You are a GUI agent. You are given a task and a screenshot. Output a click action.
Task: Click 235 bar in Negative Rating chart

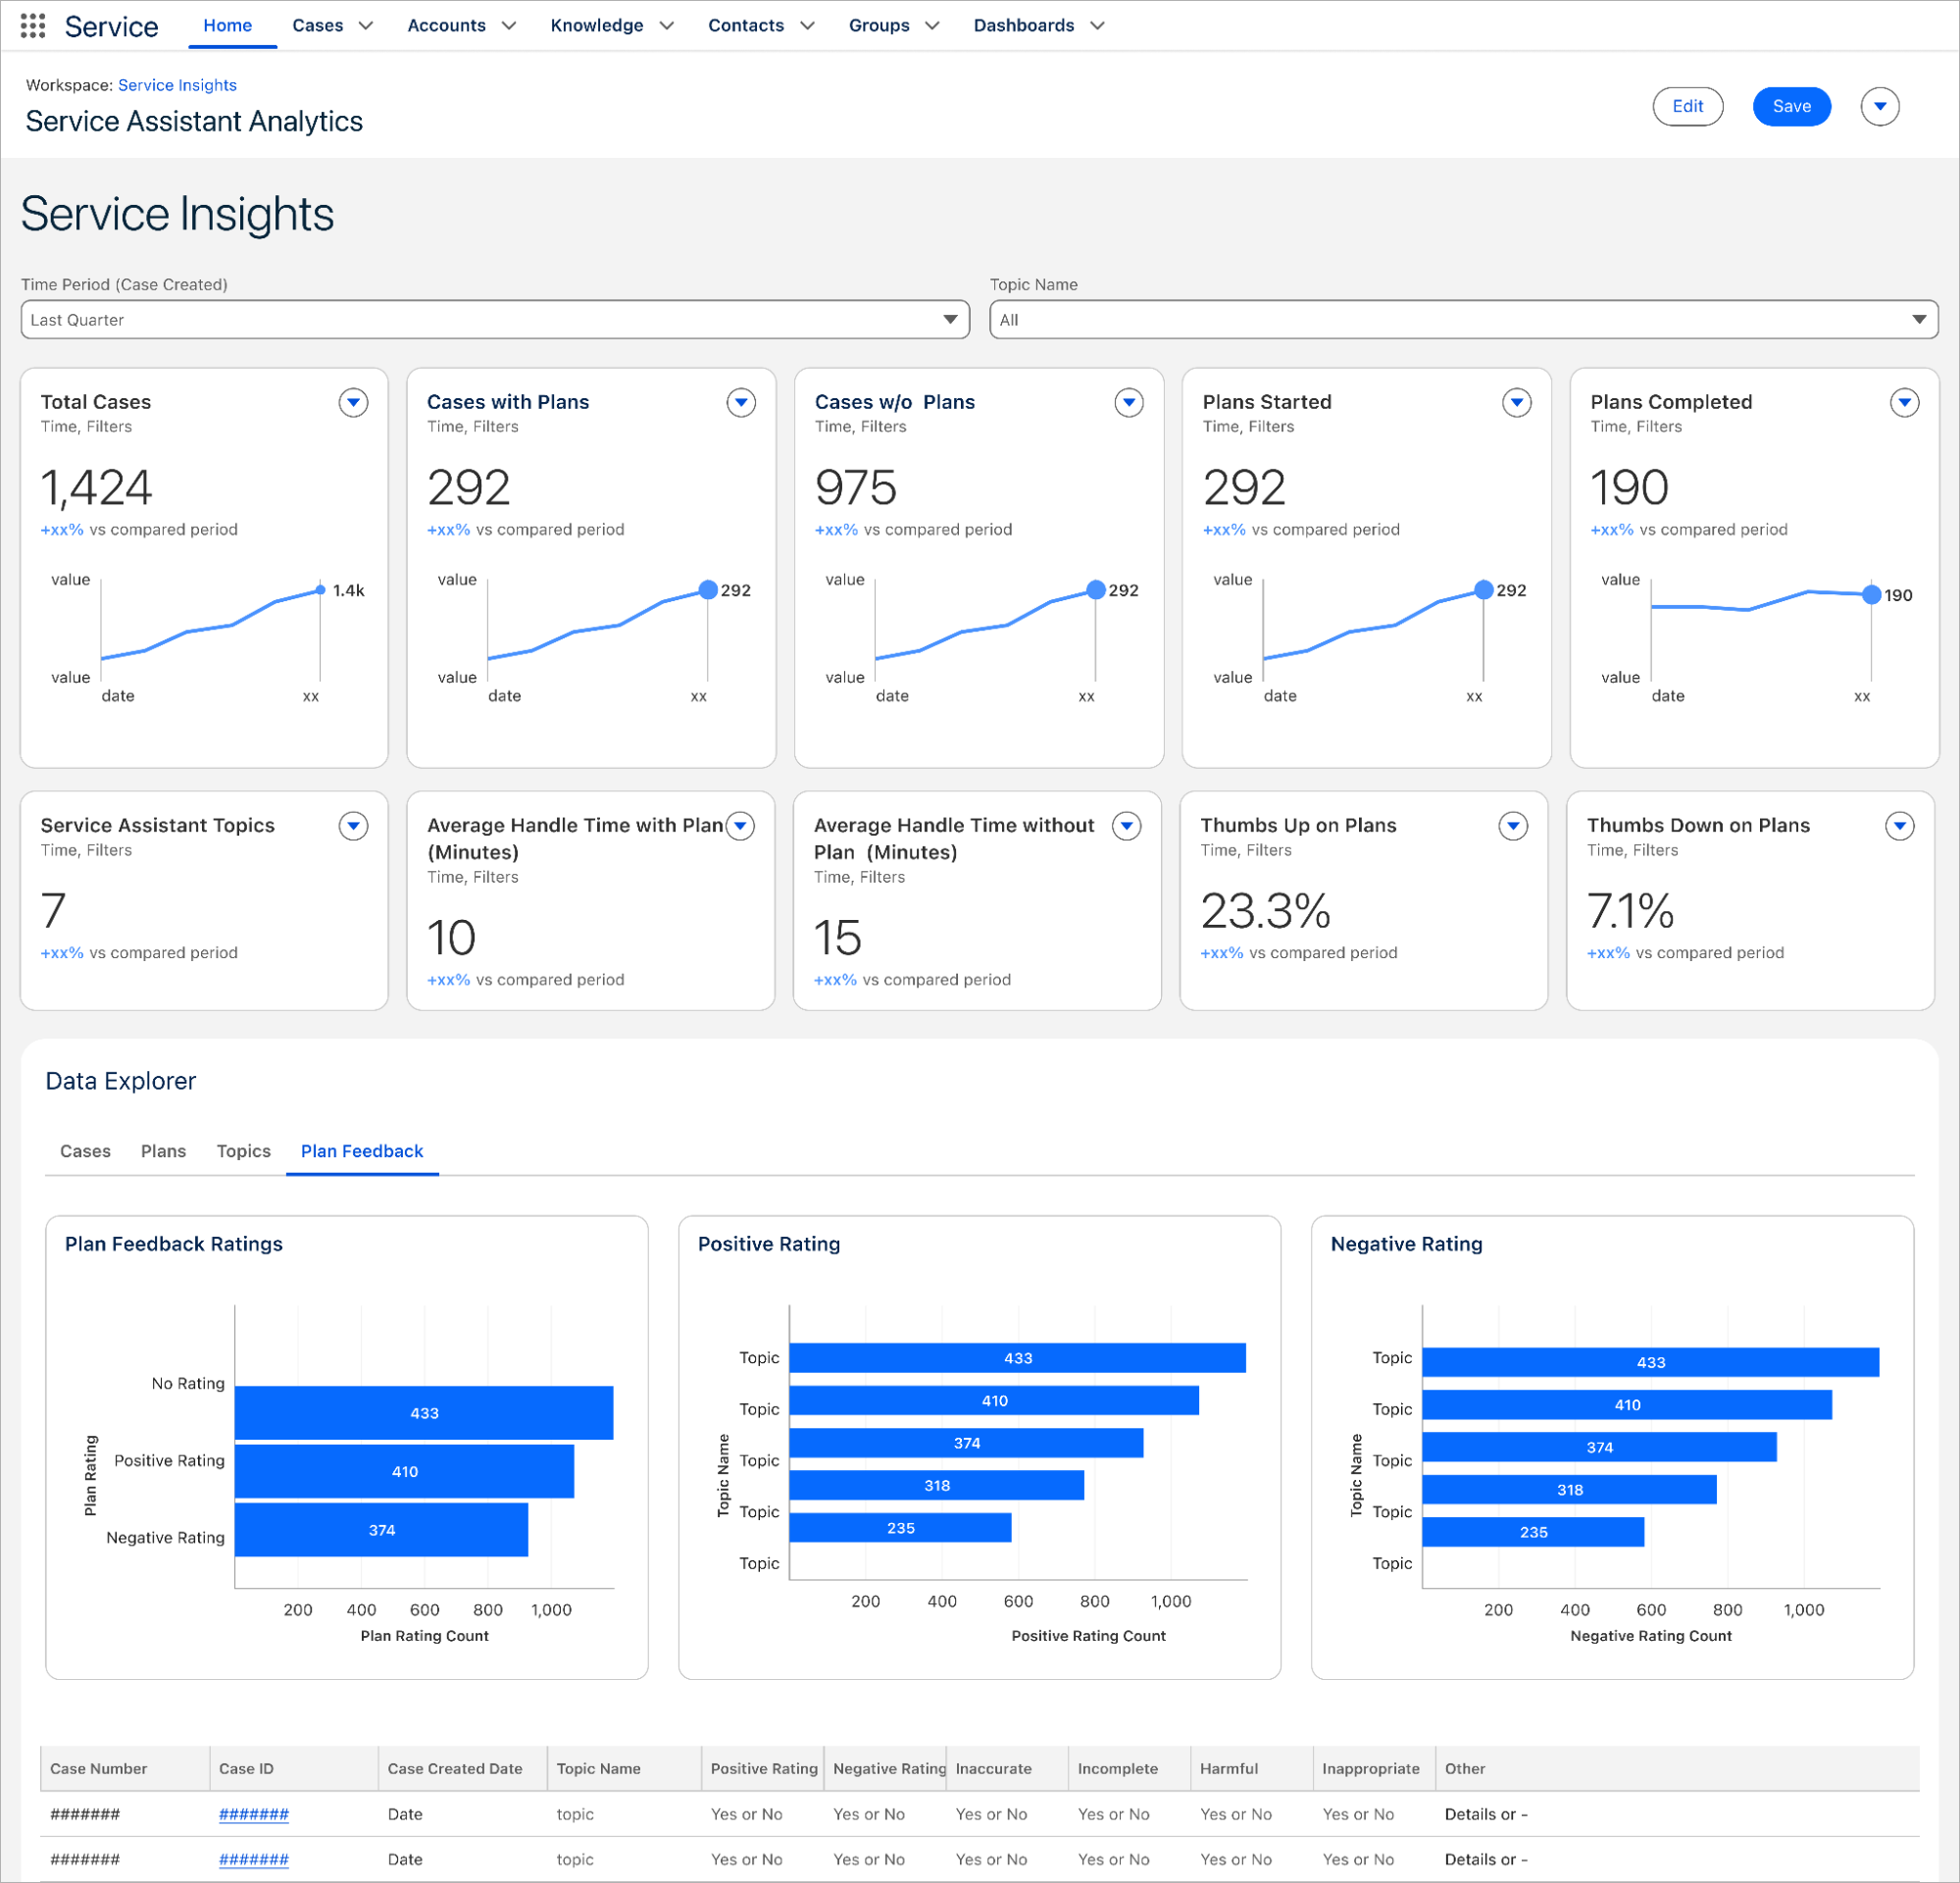point(1534,1533)
